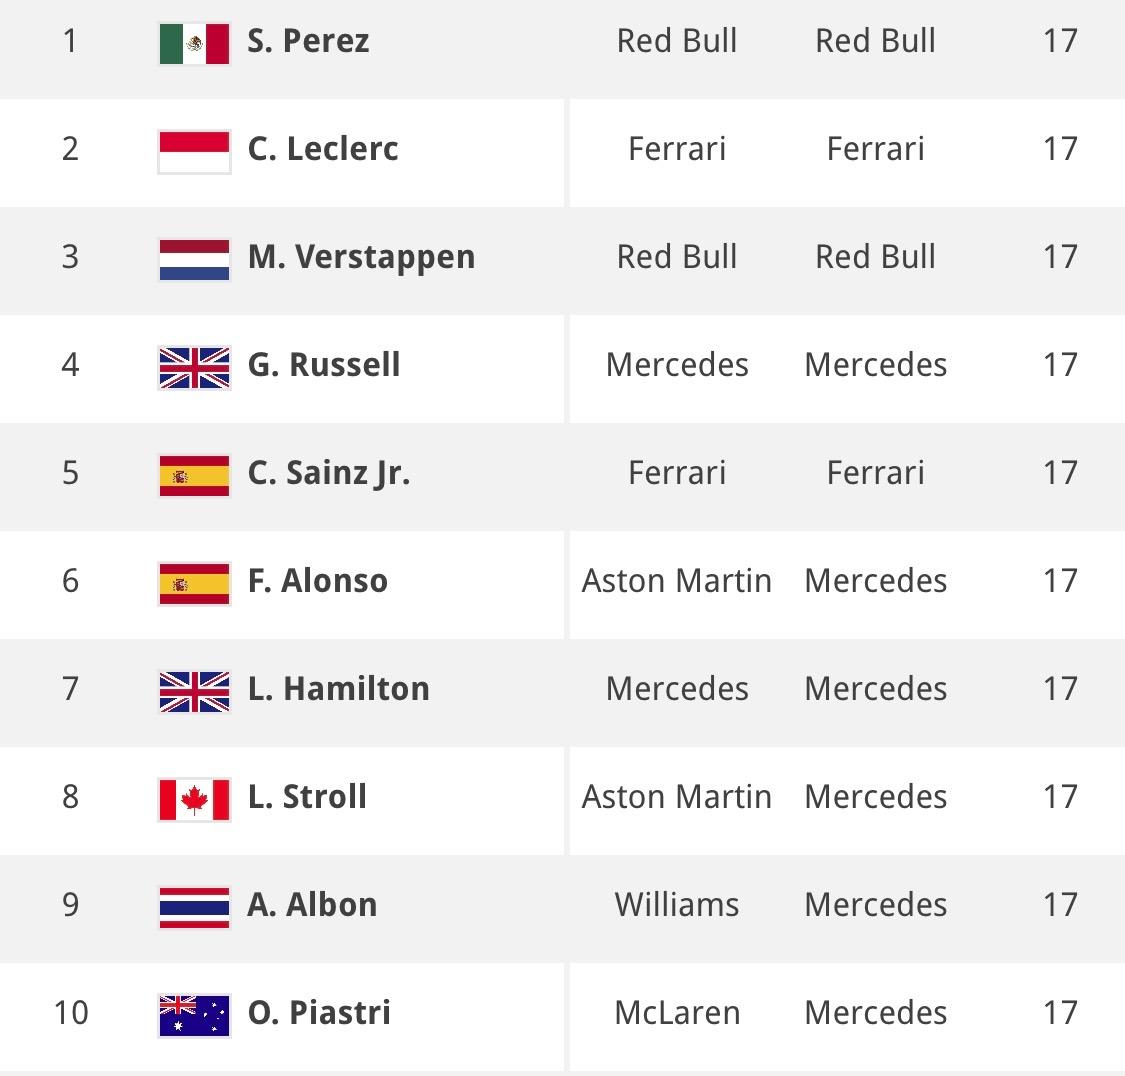Click the Mexican flag icon beside S. Perez
The image size is (1125, 1076).
pyautogui.click(x=194, y=43)
